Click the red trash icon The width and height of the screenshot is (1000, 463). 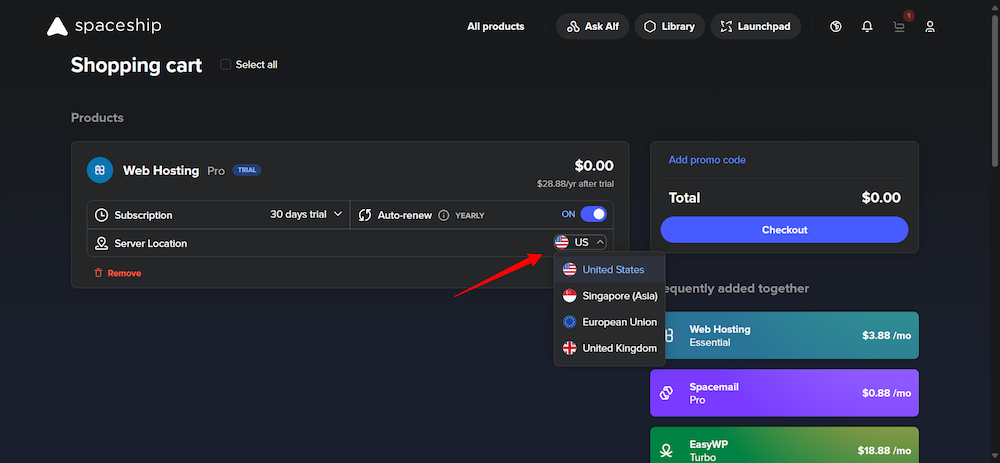[x=98, y=273]
